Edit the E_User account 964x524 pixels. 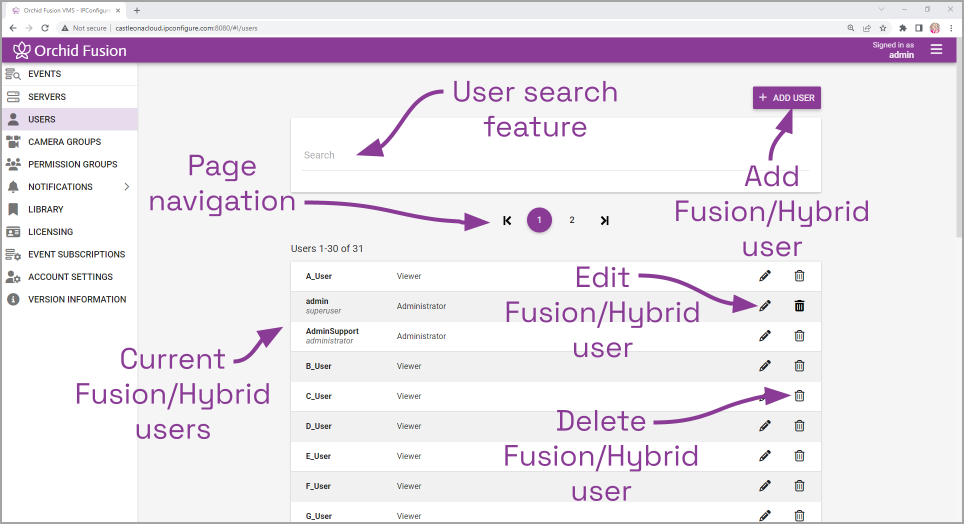click(x=765, y=456)
